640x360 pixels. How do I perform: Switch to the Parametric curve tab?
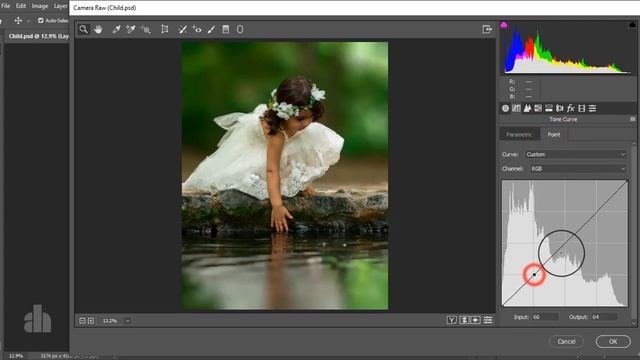tap(519, 134)
